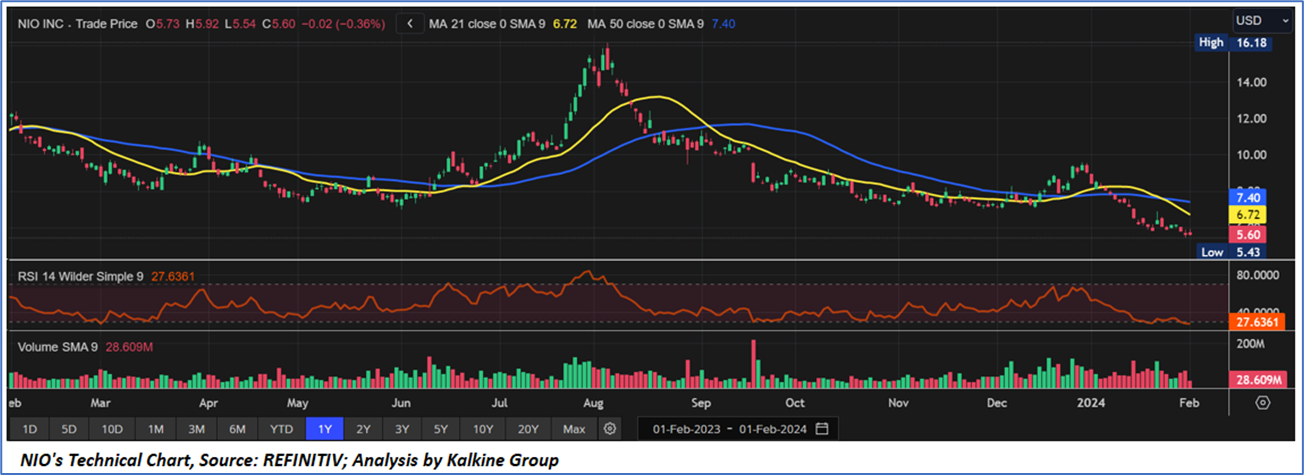Click the 14.00 price axis label
The width and height of the screenshot is (1304, 475).
point(1253,82)
